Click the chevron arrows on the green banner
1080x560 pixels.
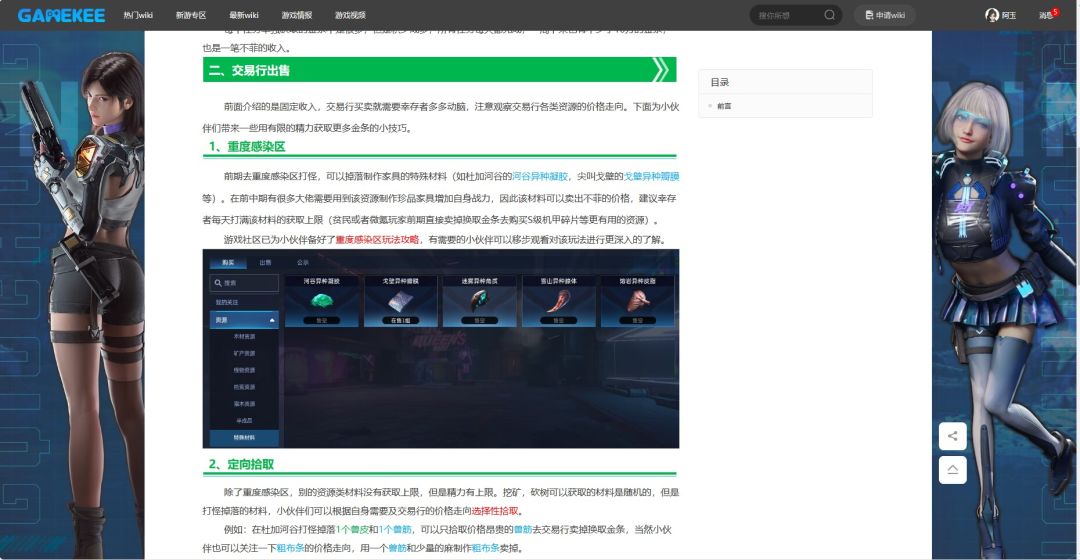660,70
